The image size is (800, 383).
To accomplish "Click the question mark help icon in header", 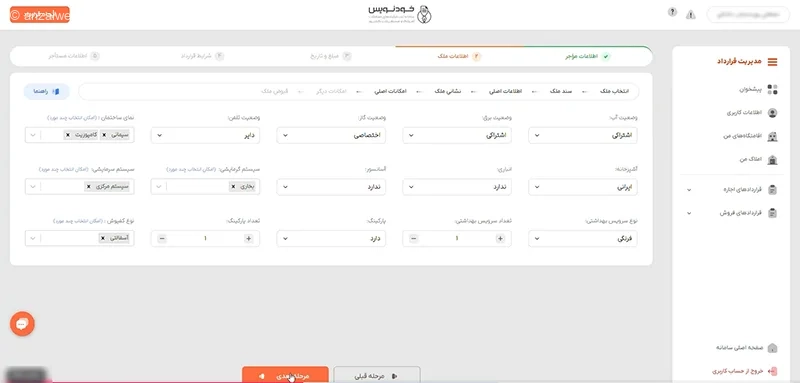I will pos(672,13).
